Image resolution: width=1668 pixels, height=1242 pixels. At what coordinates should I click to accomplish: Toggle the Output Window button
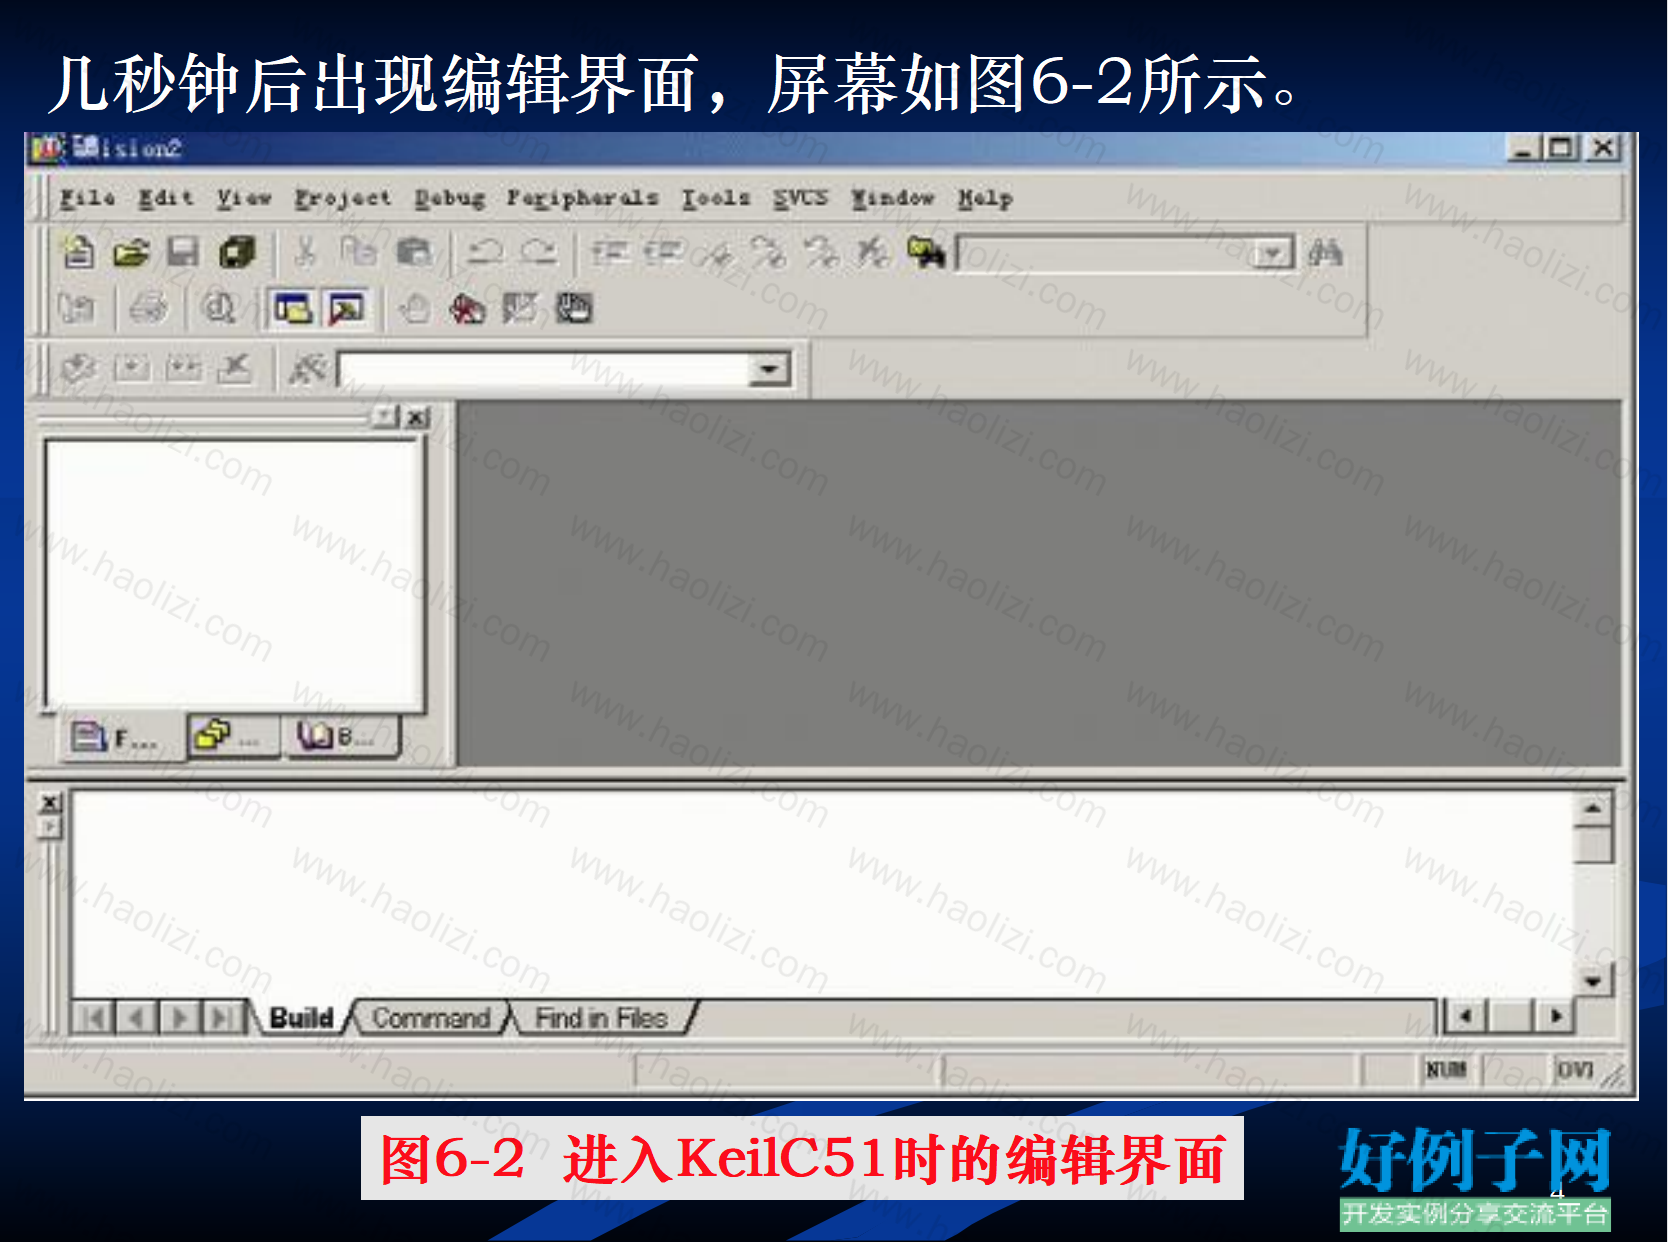pos(347,309)
